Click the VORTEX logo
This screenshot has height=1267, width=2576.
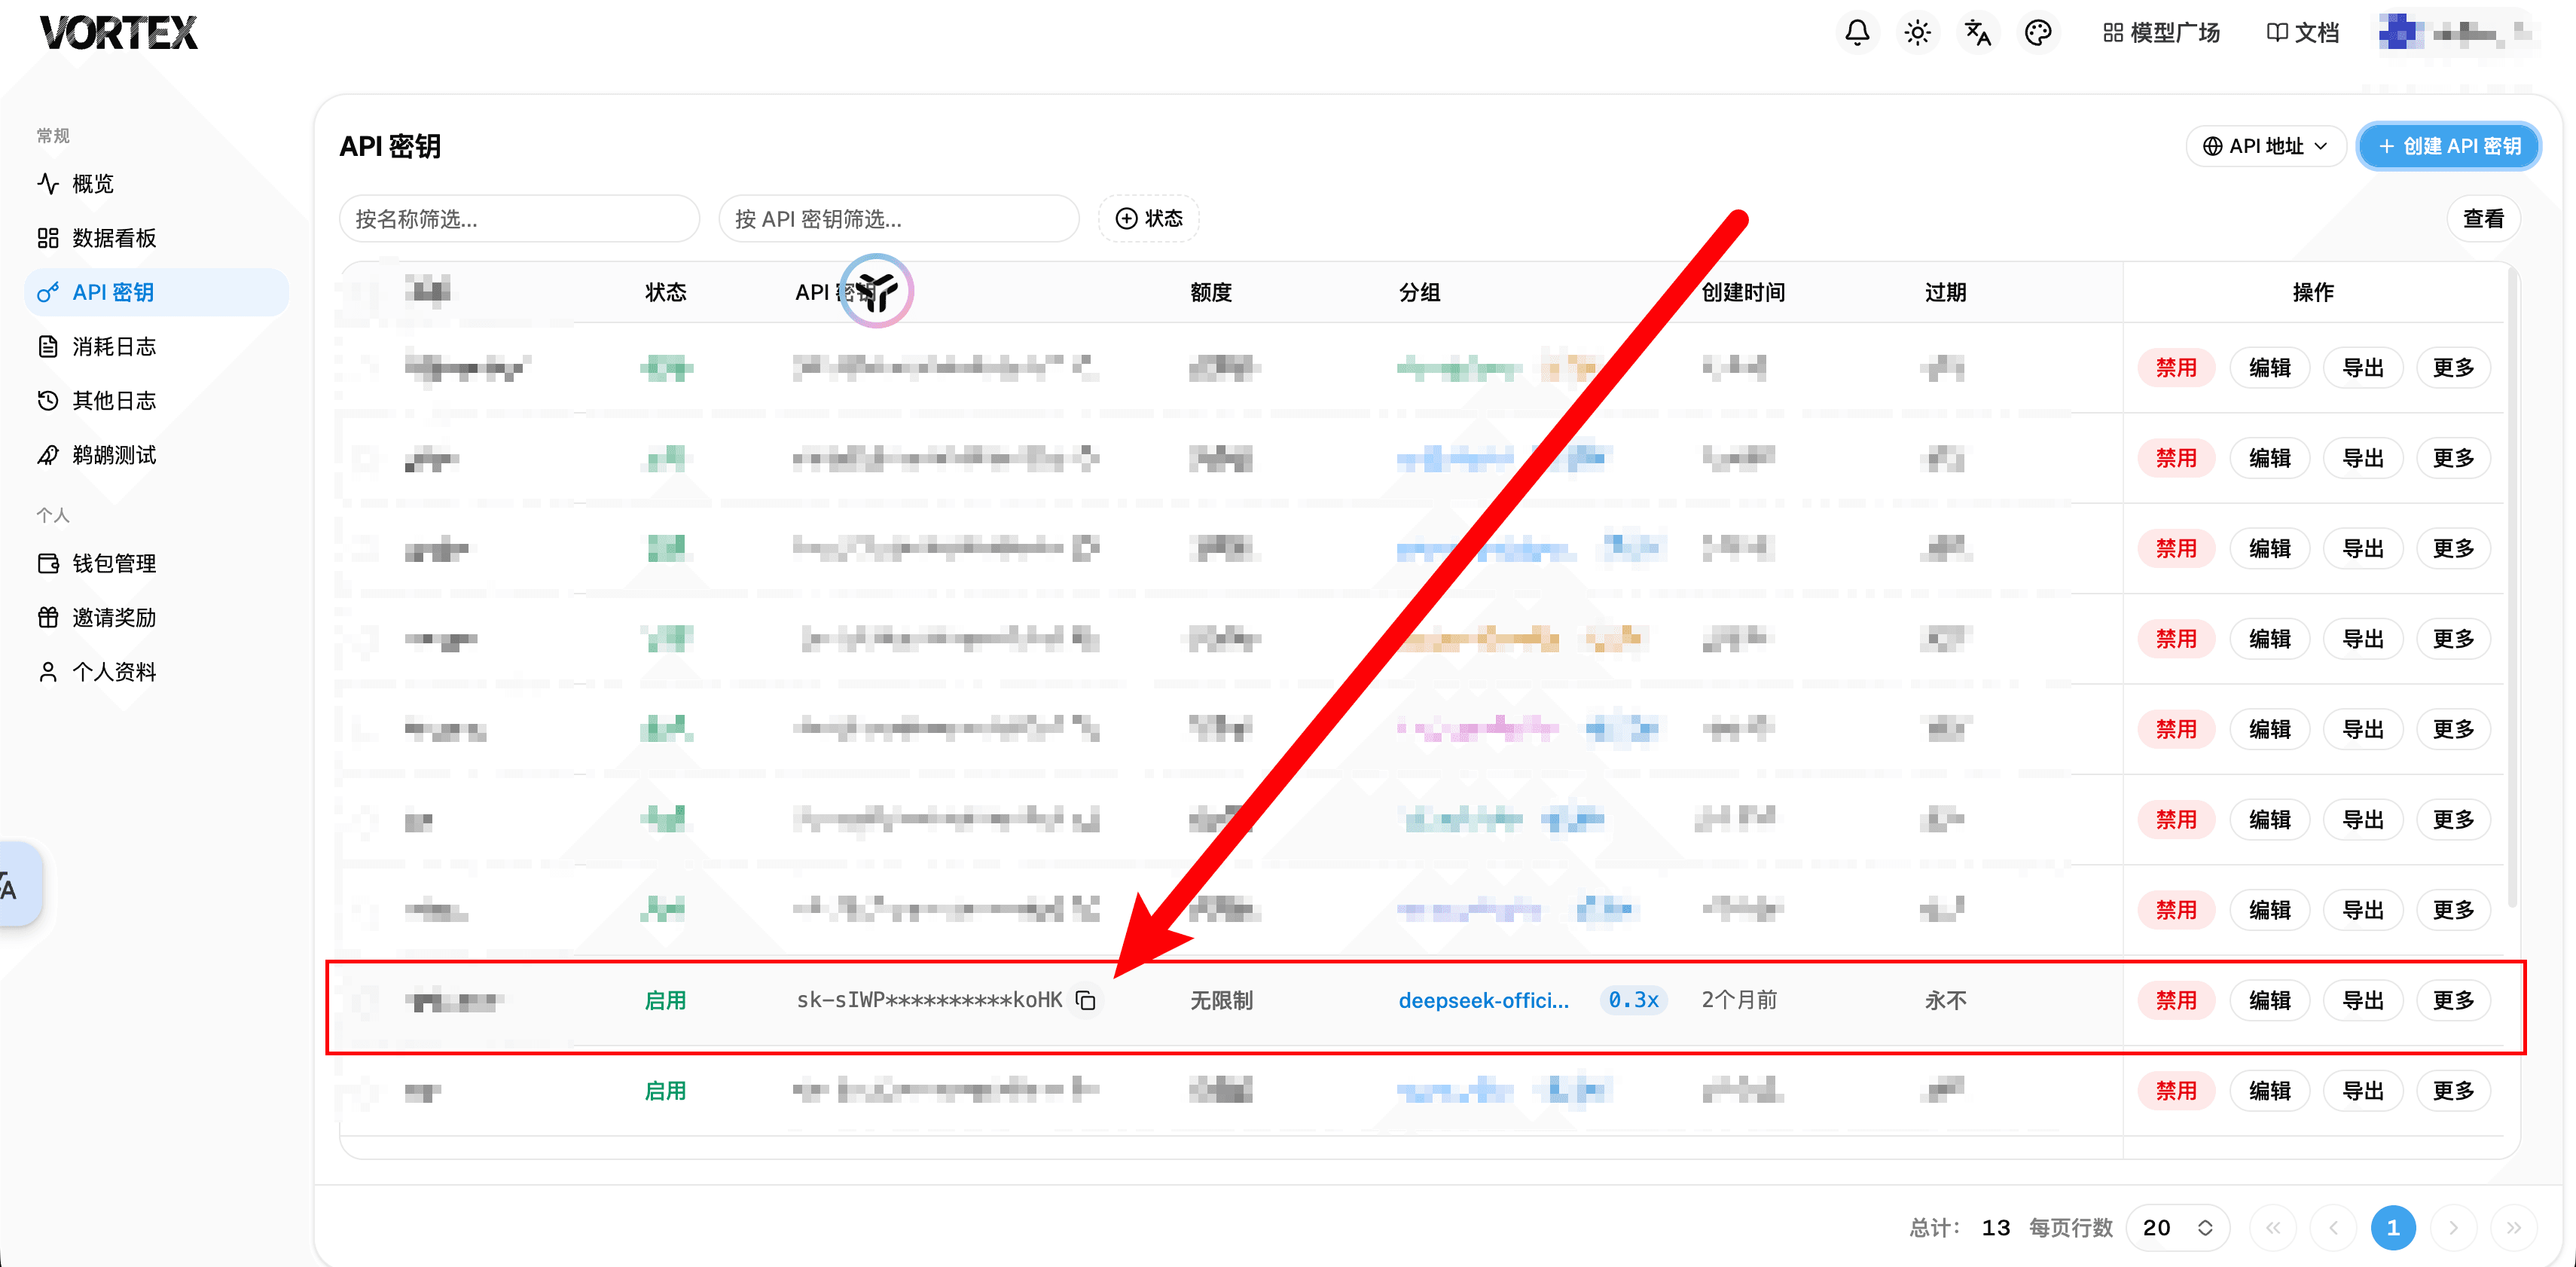[x=119, y=33]
